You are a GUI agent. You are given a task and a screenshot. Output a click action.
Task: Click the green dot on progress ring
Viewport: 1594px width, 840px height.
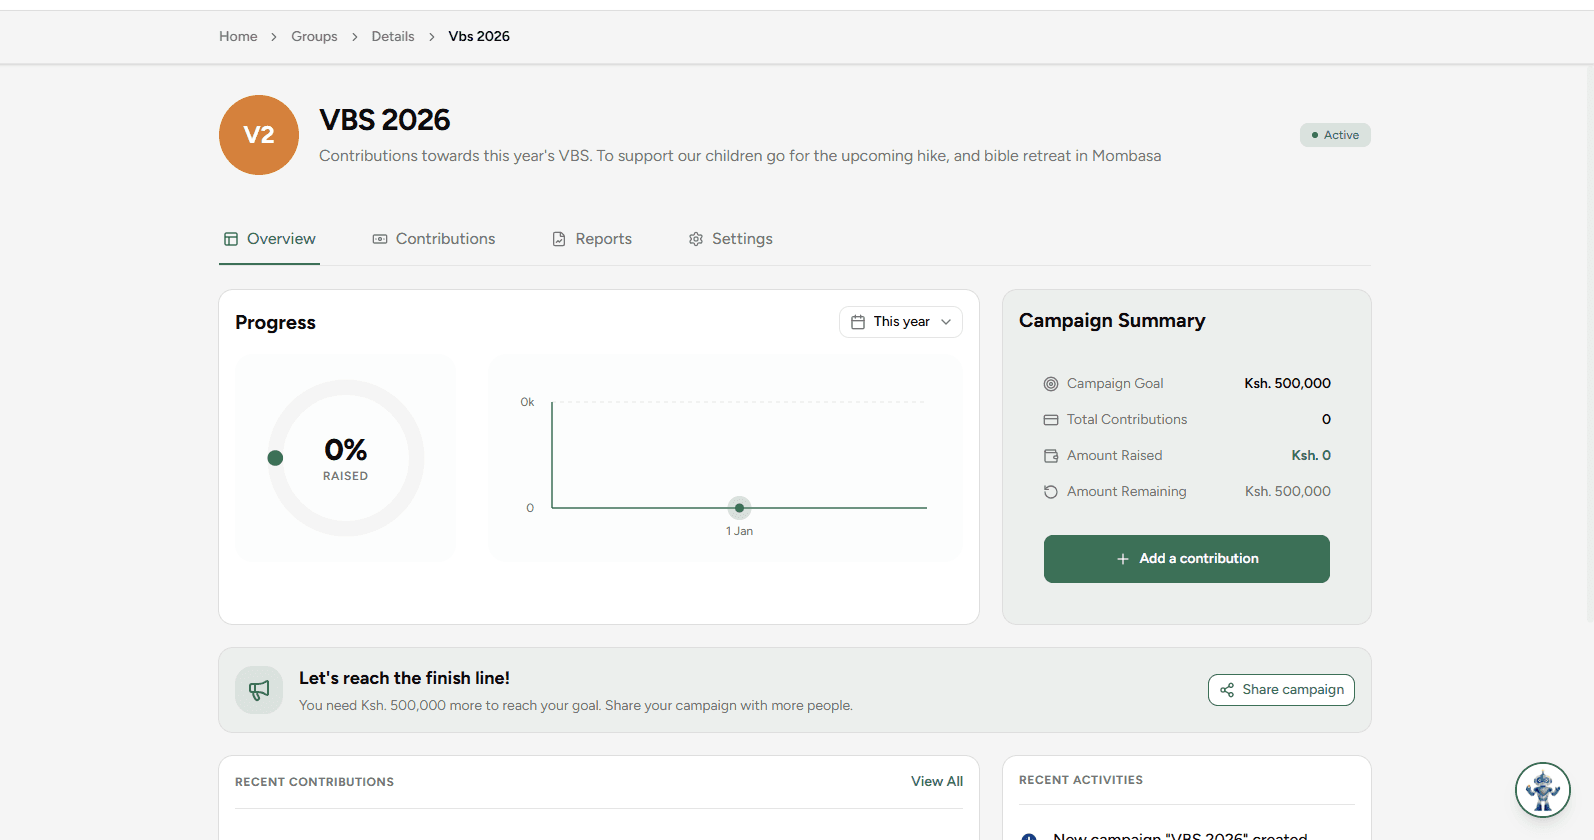[x=275, y=458]
